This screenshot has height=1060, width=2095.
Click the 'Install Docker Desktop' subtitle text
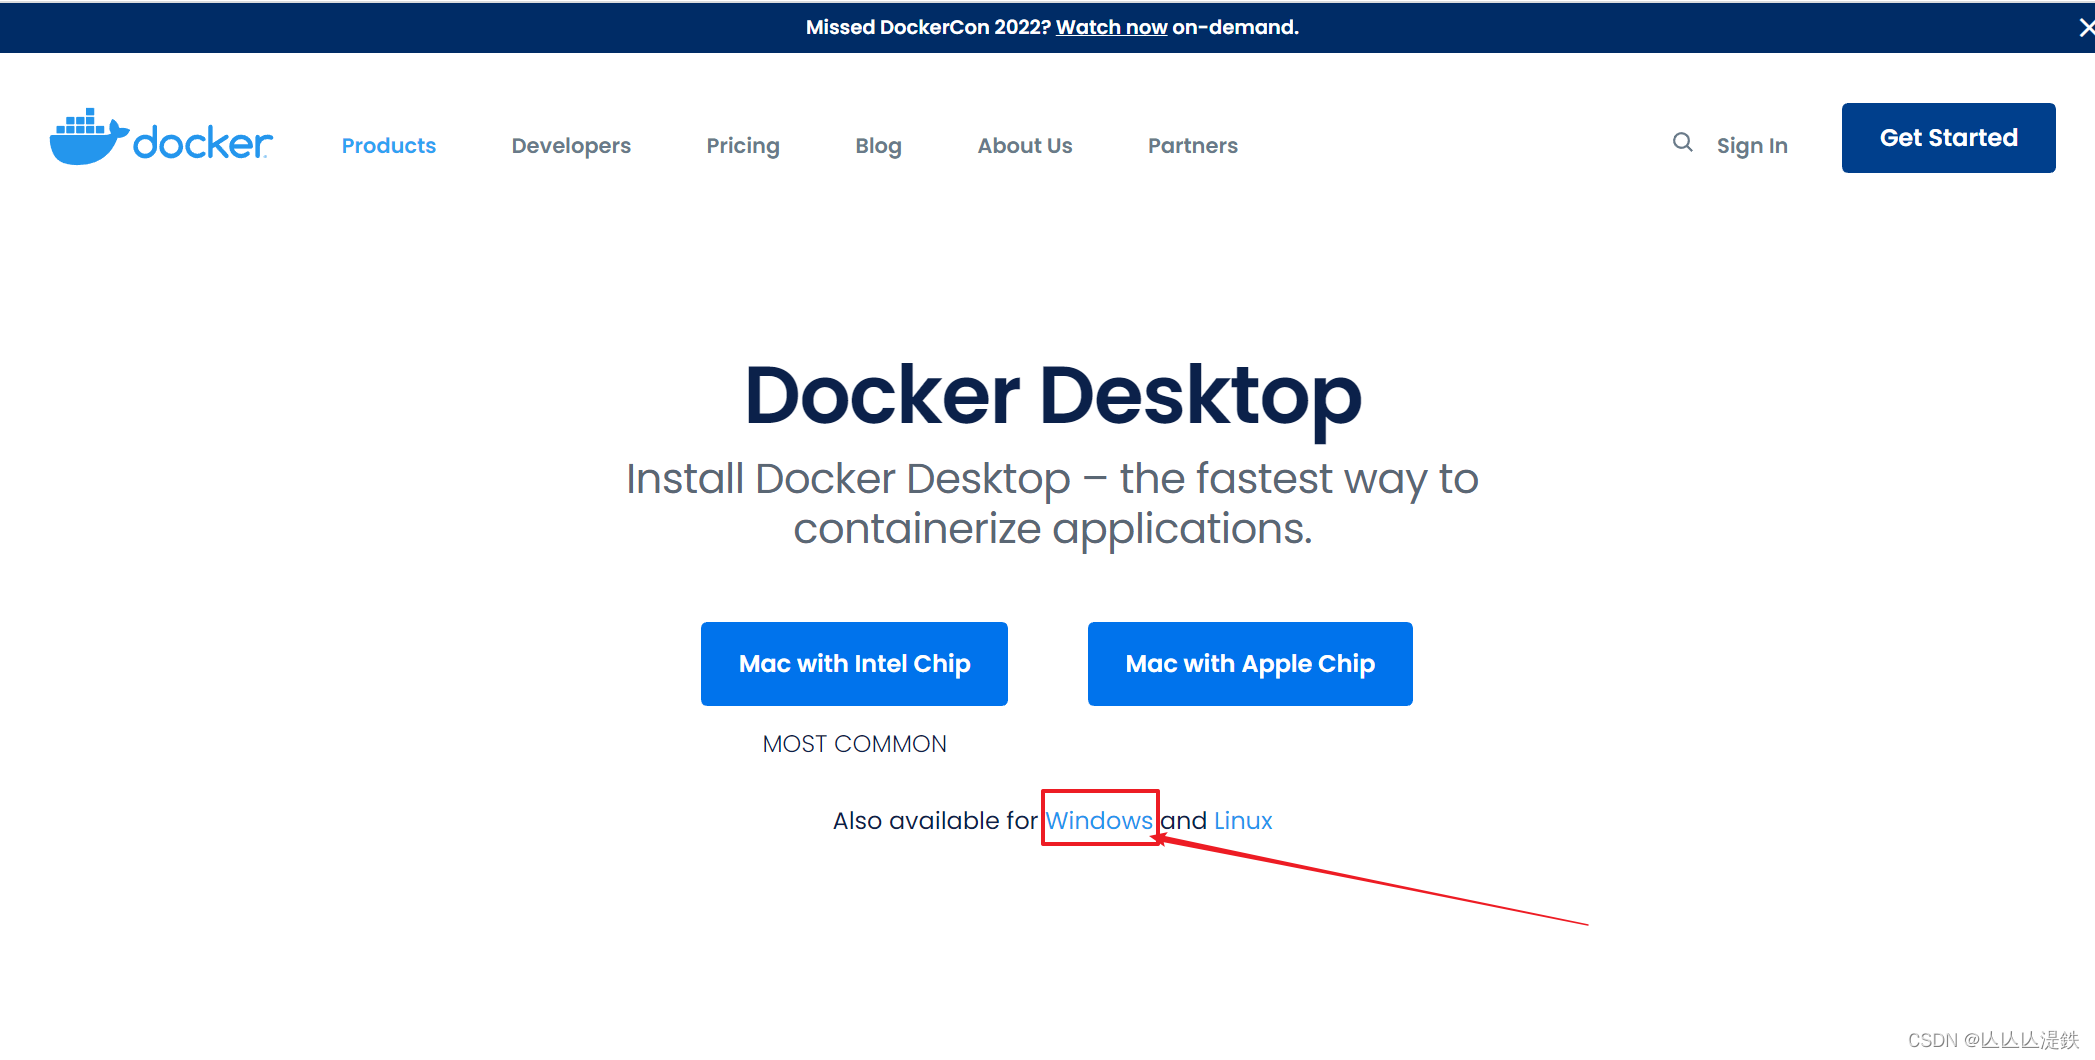(1052, 504)
